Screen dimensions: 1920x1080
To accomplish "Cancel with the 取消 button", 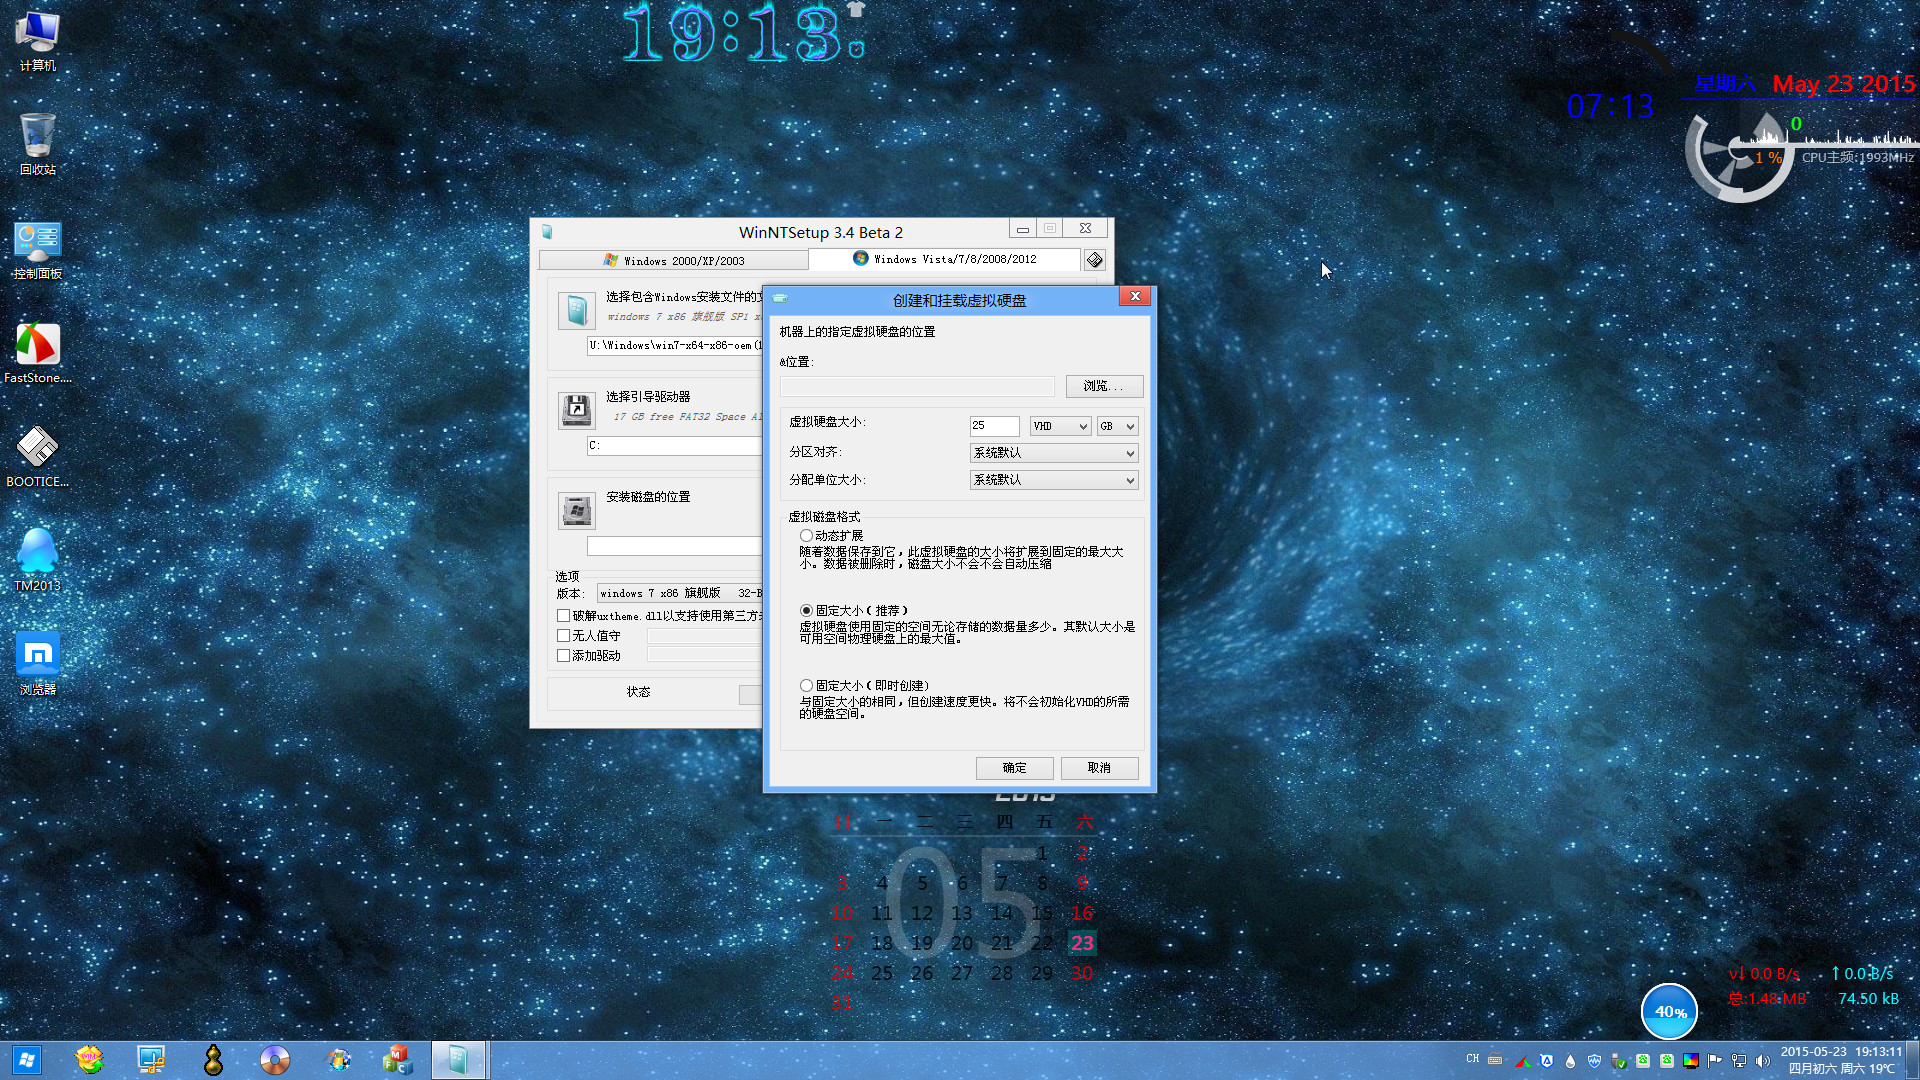I will (1099, 768).
